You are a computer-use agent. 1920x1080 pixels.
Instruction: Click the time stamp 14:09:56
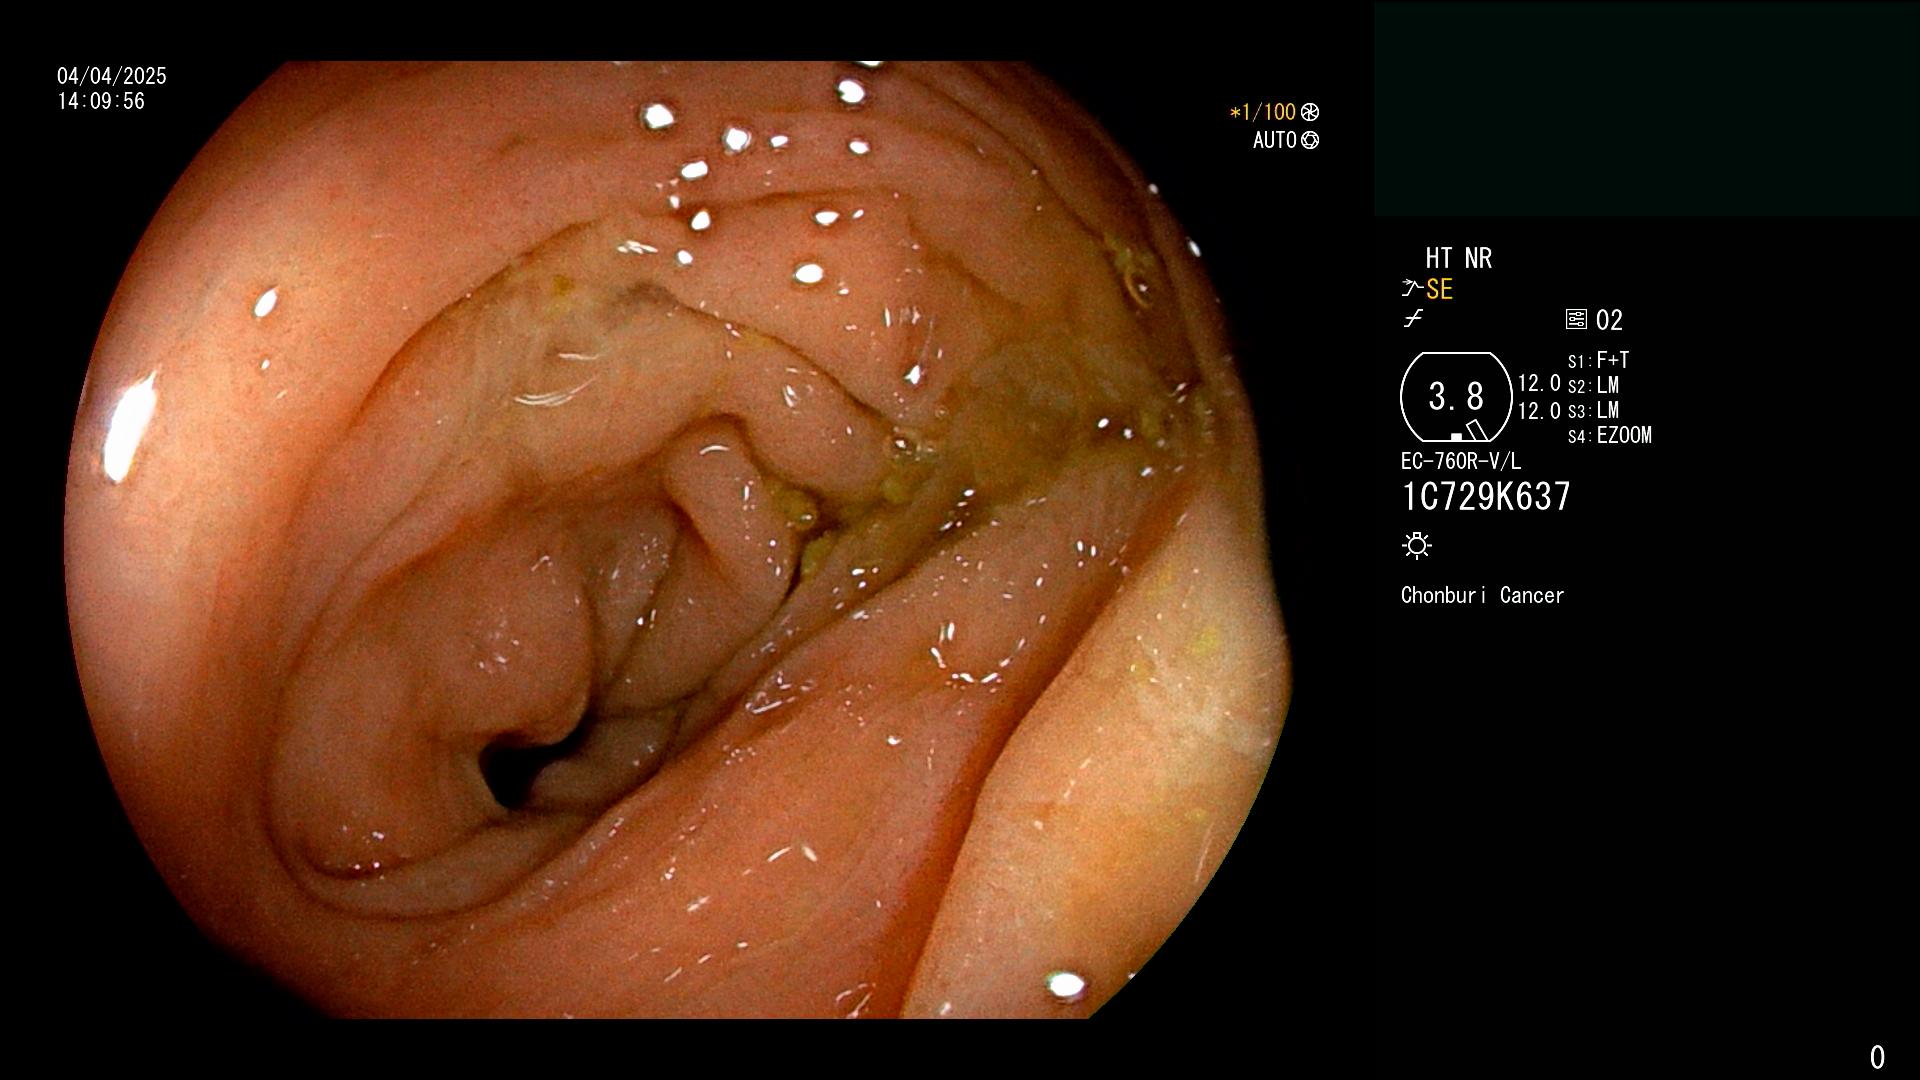(x=101, y=102)
